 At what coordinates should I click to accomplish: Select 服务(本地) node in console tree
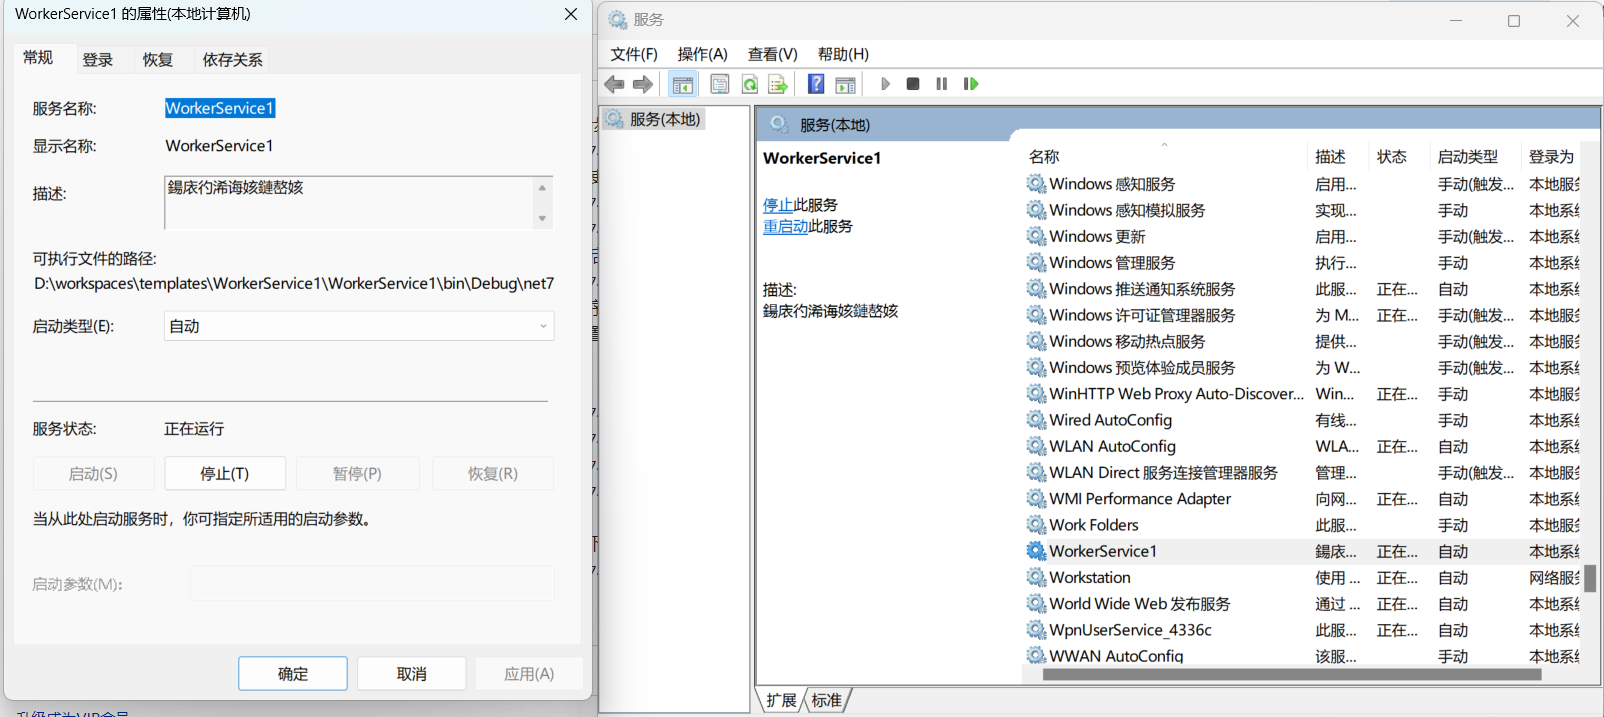(654, 119)
